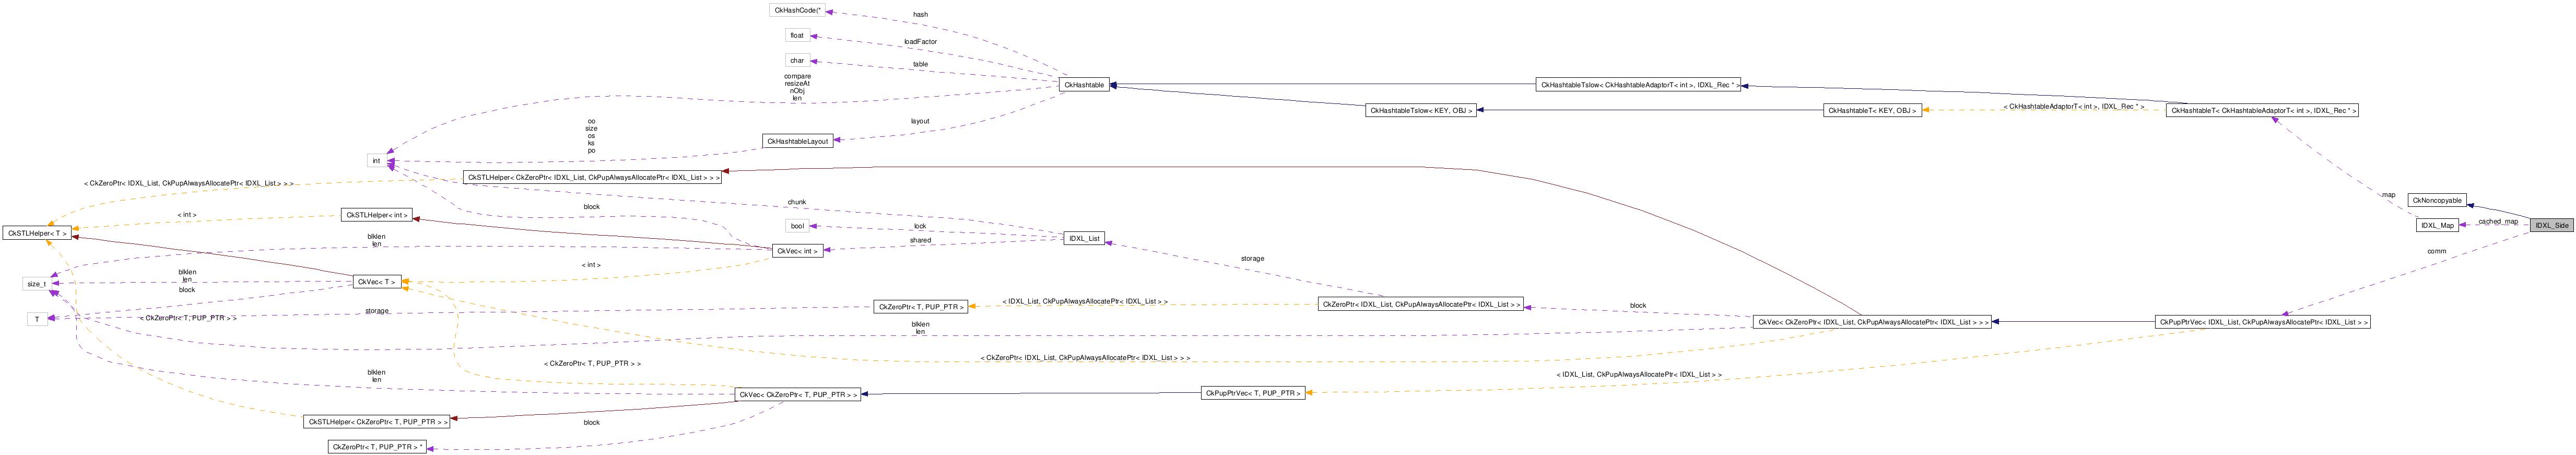
Task: Open the CkHashtable class node
Action: point(1084,85)
